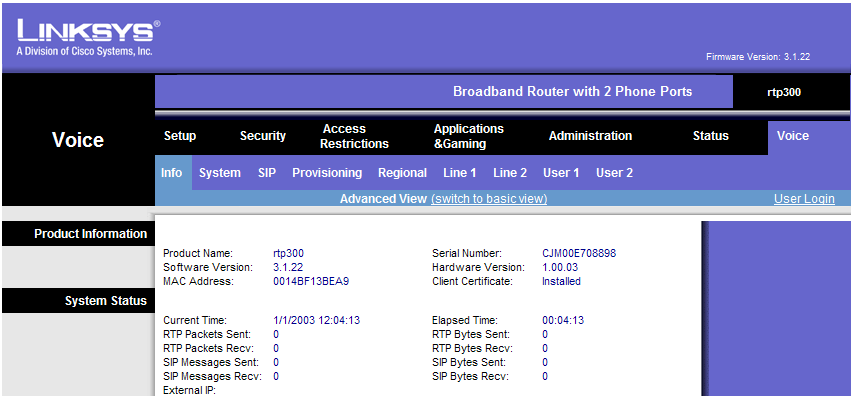Screen dimensions: 853x396
Task: Click the switch to basic view link
Action: 489,199
